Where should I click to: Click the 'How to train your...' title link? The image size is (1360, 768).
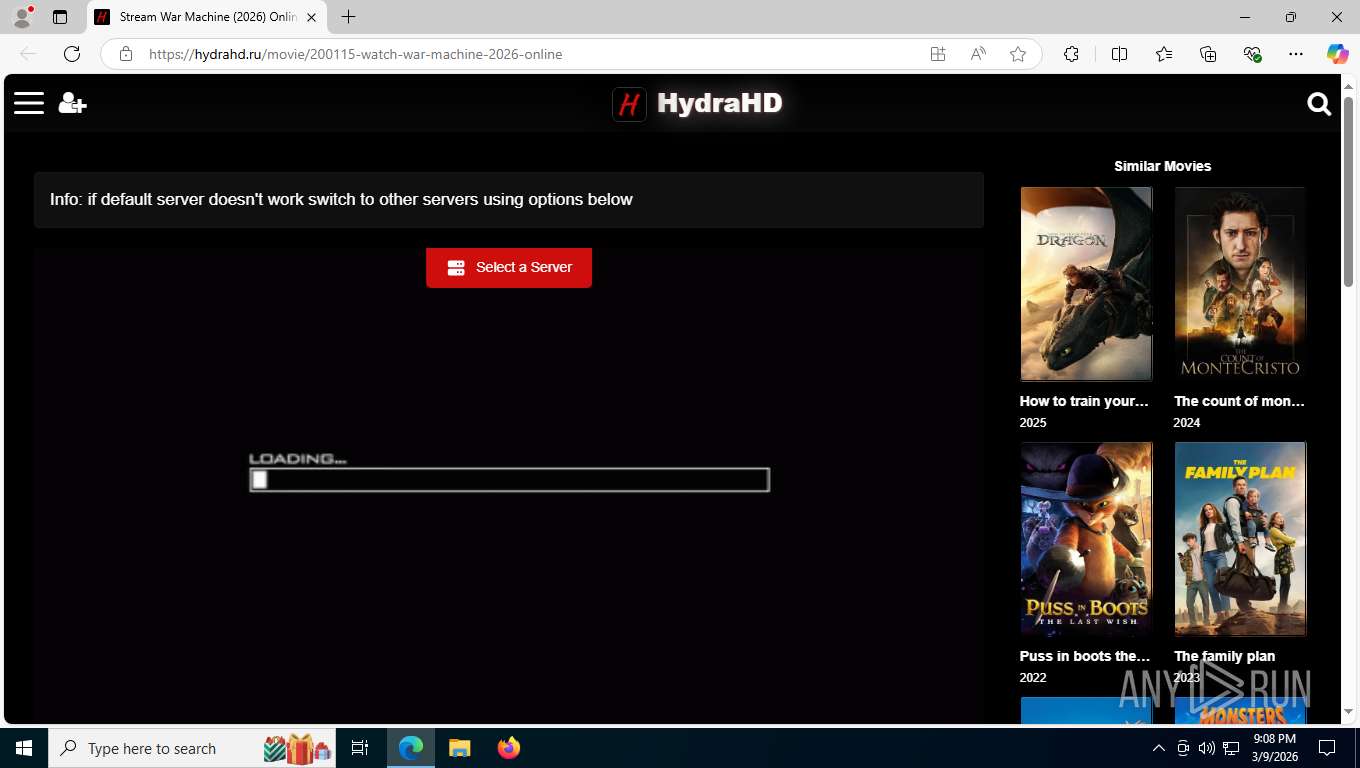click(x=1084, y=401)
